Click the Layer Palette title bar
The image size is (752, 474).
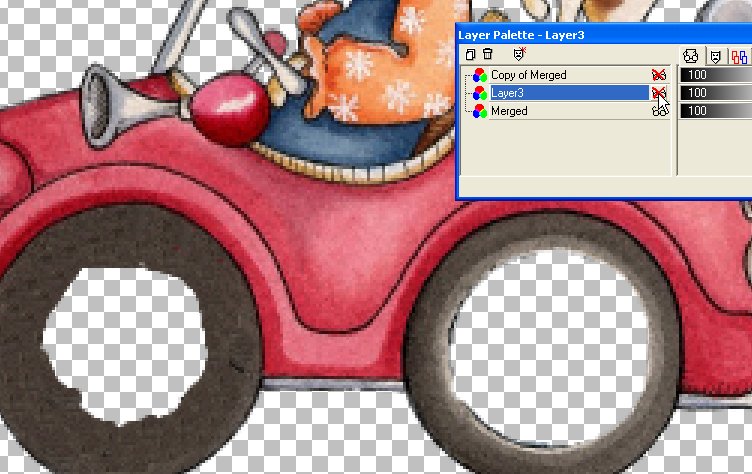pos(604,35)
